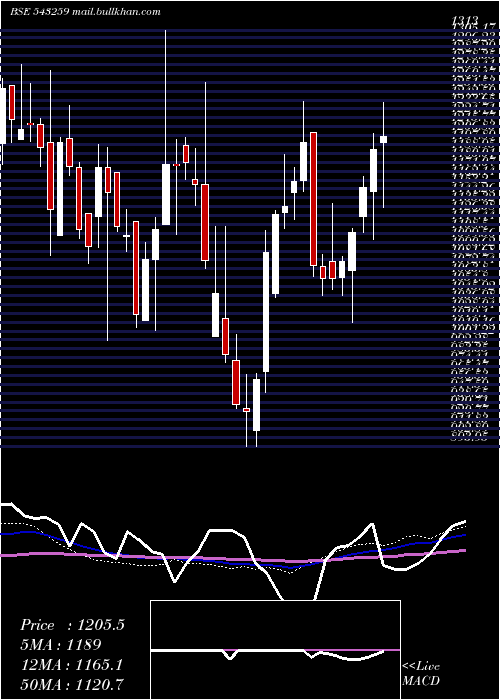The width and height of the screenshot is (500, 700).
Task: Click the BSE 543259 chart title
Action: 39,12
